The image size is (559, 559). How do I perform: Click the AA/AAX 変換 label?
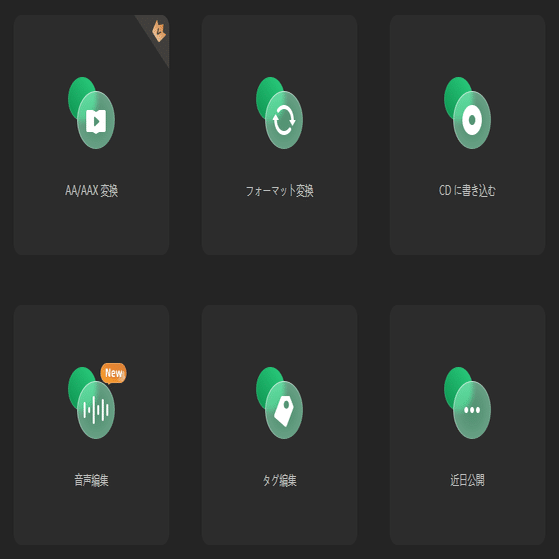coord(92,191)
